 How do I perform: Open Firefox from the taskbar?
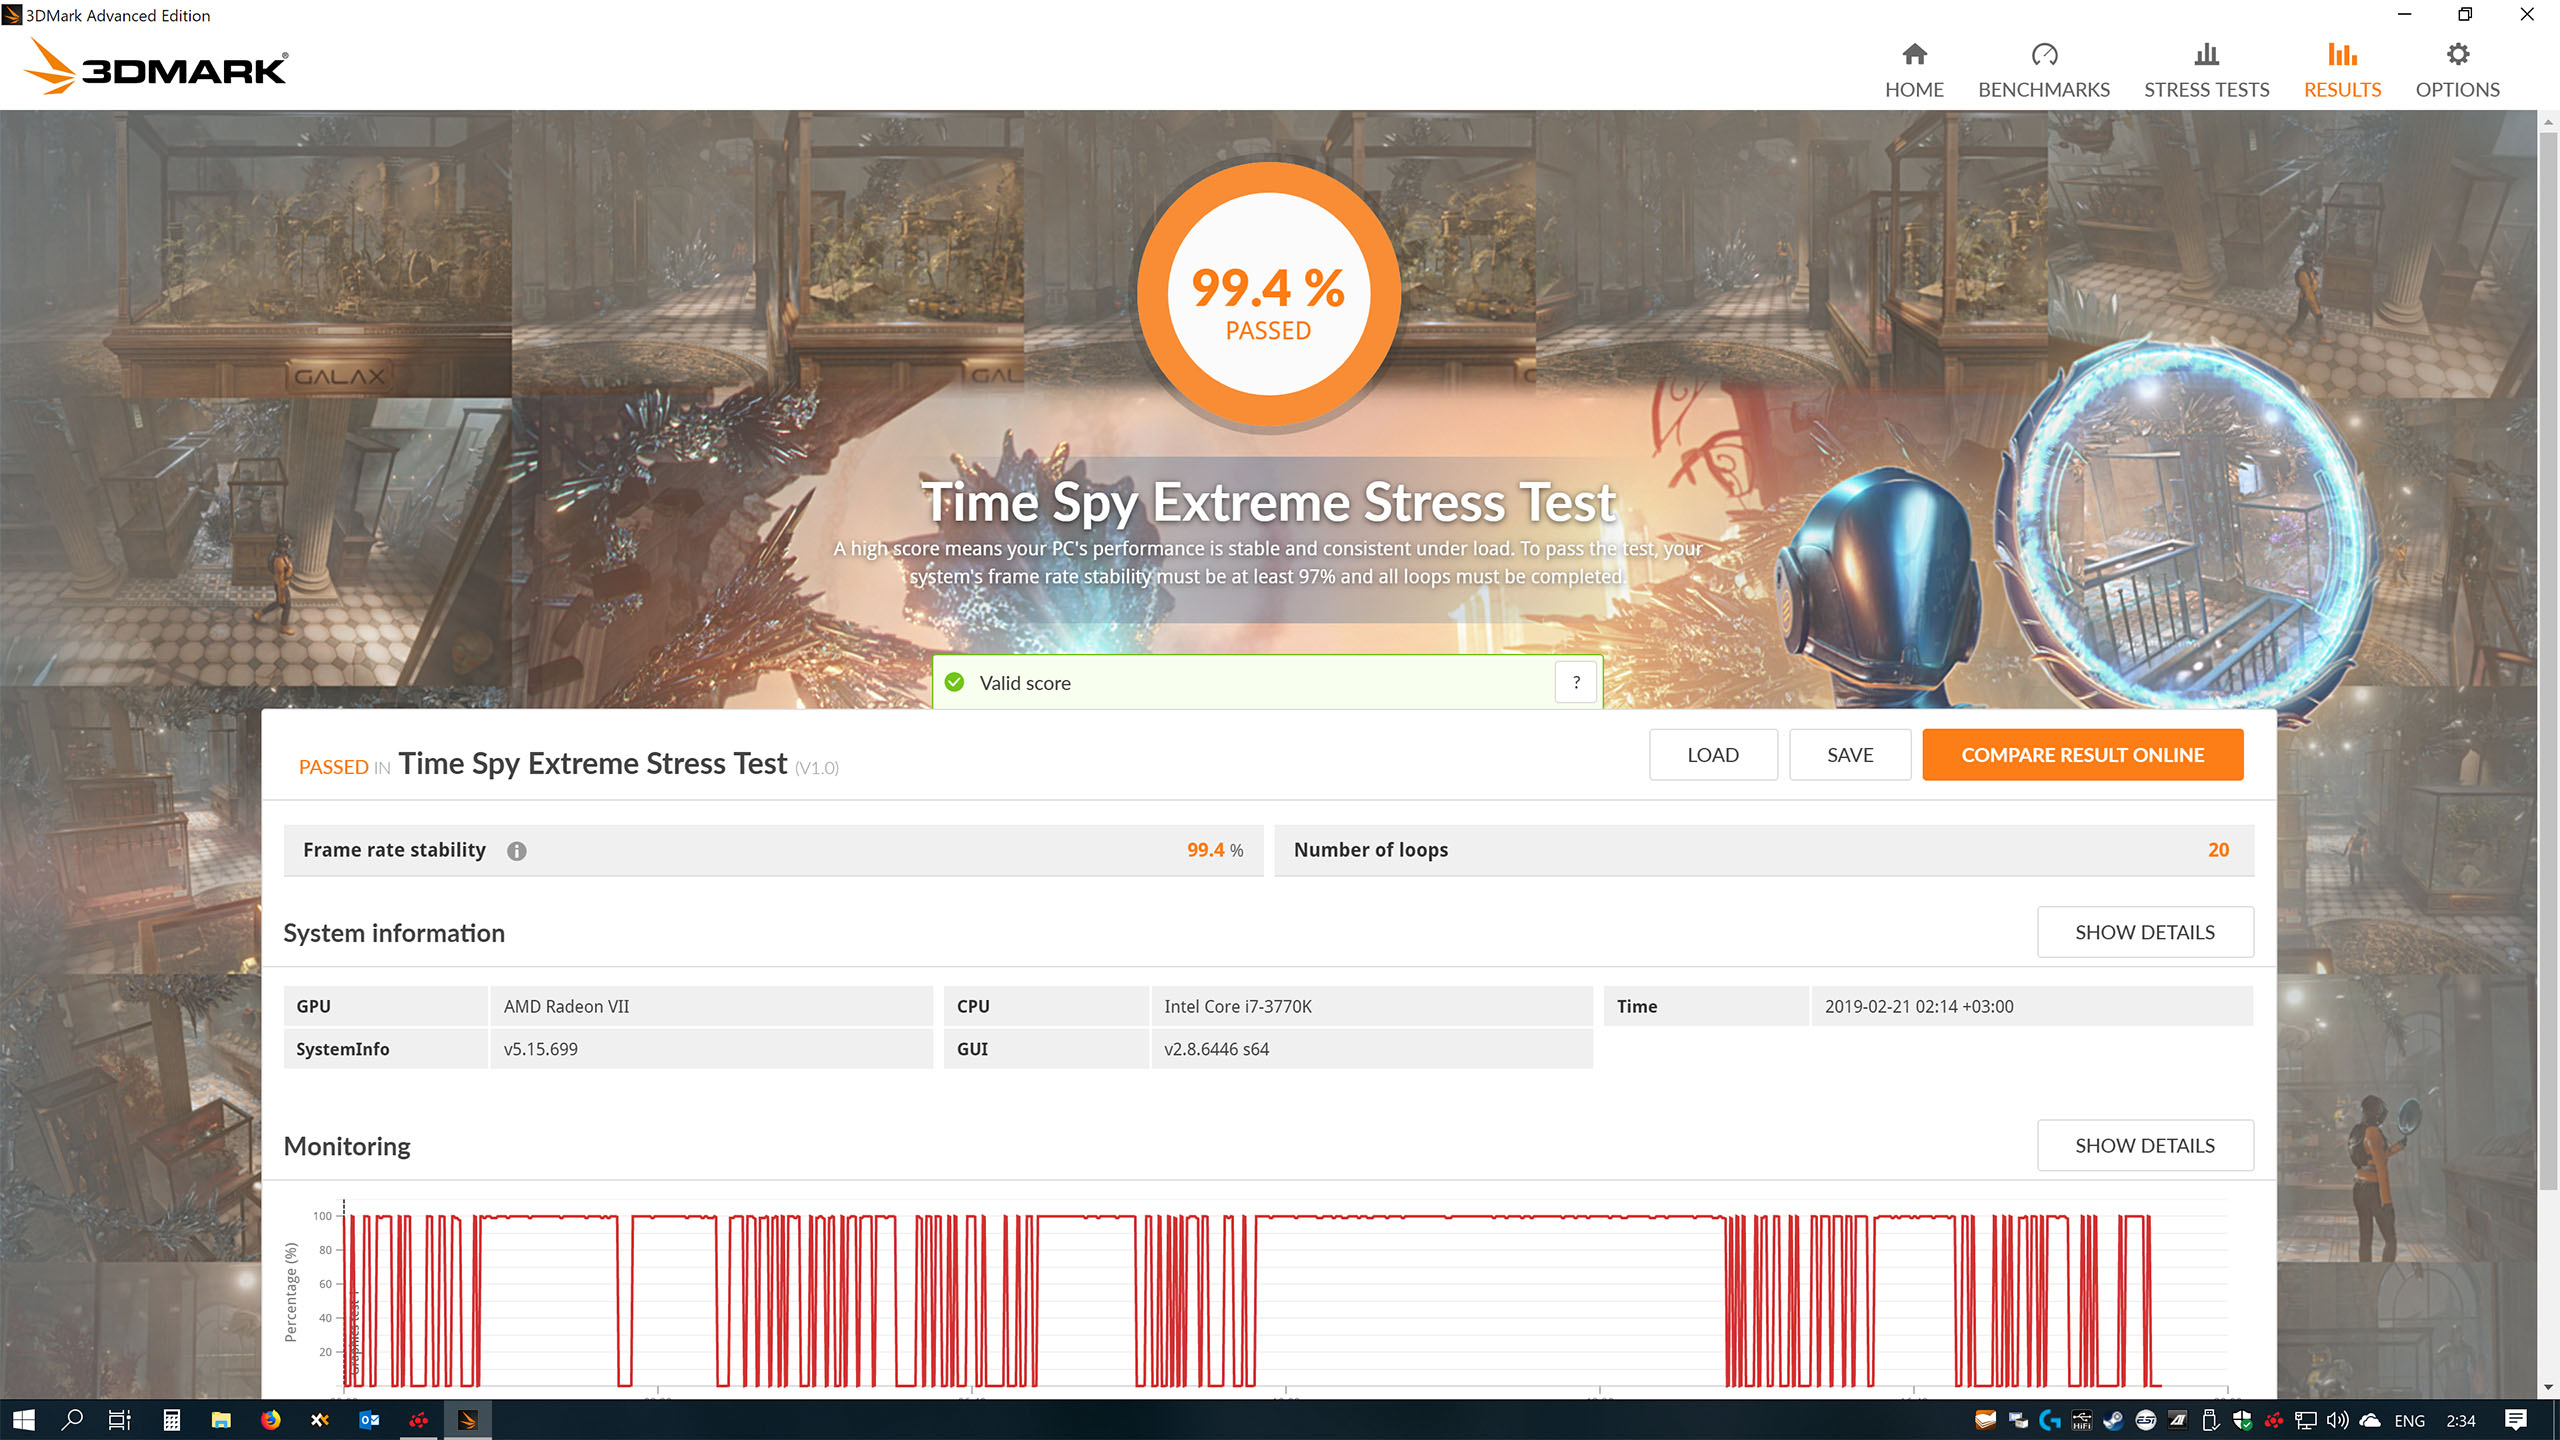pos(270,1420)
